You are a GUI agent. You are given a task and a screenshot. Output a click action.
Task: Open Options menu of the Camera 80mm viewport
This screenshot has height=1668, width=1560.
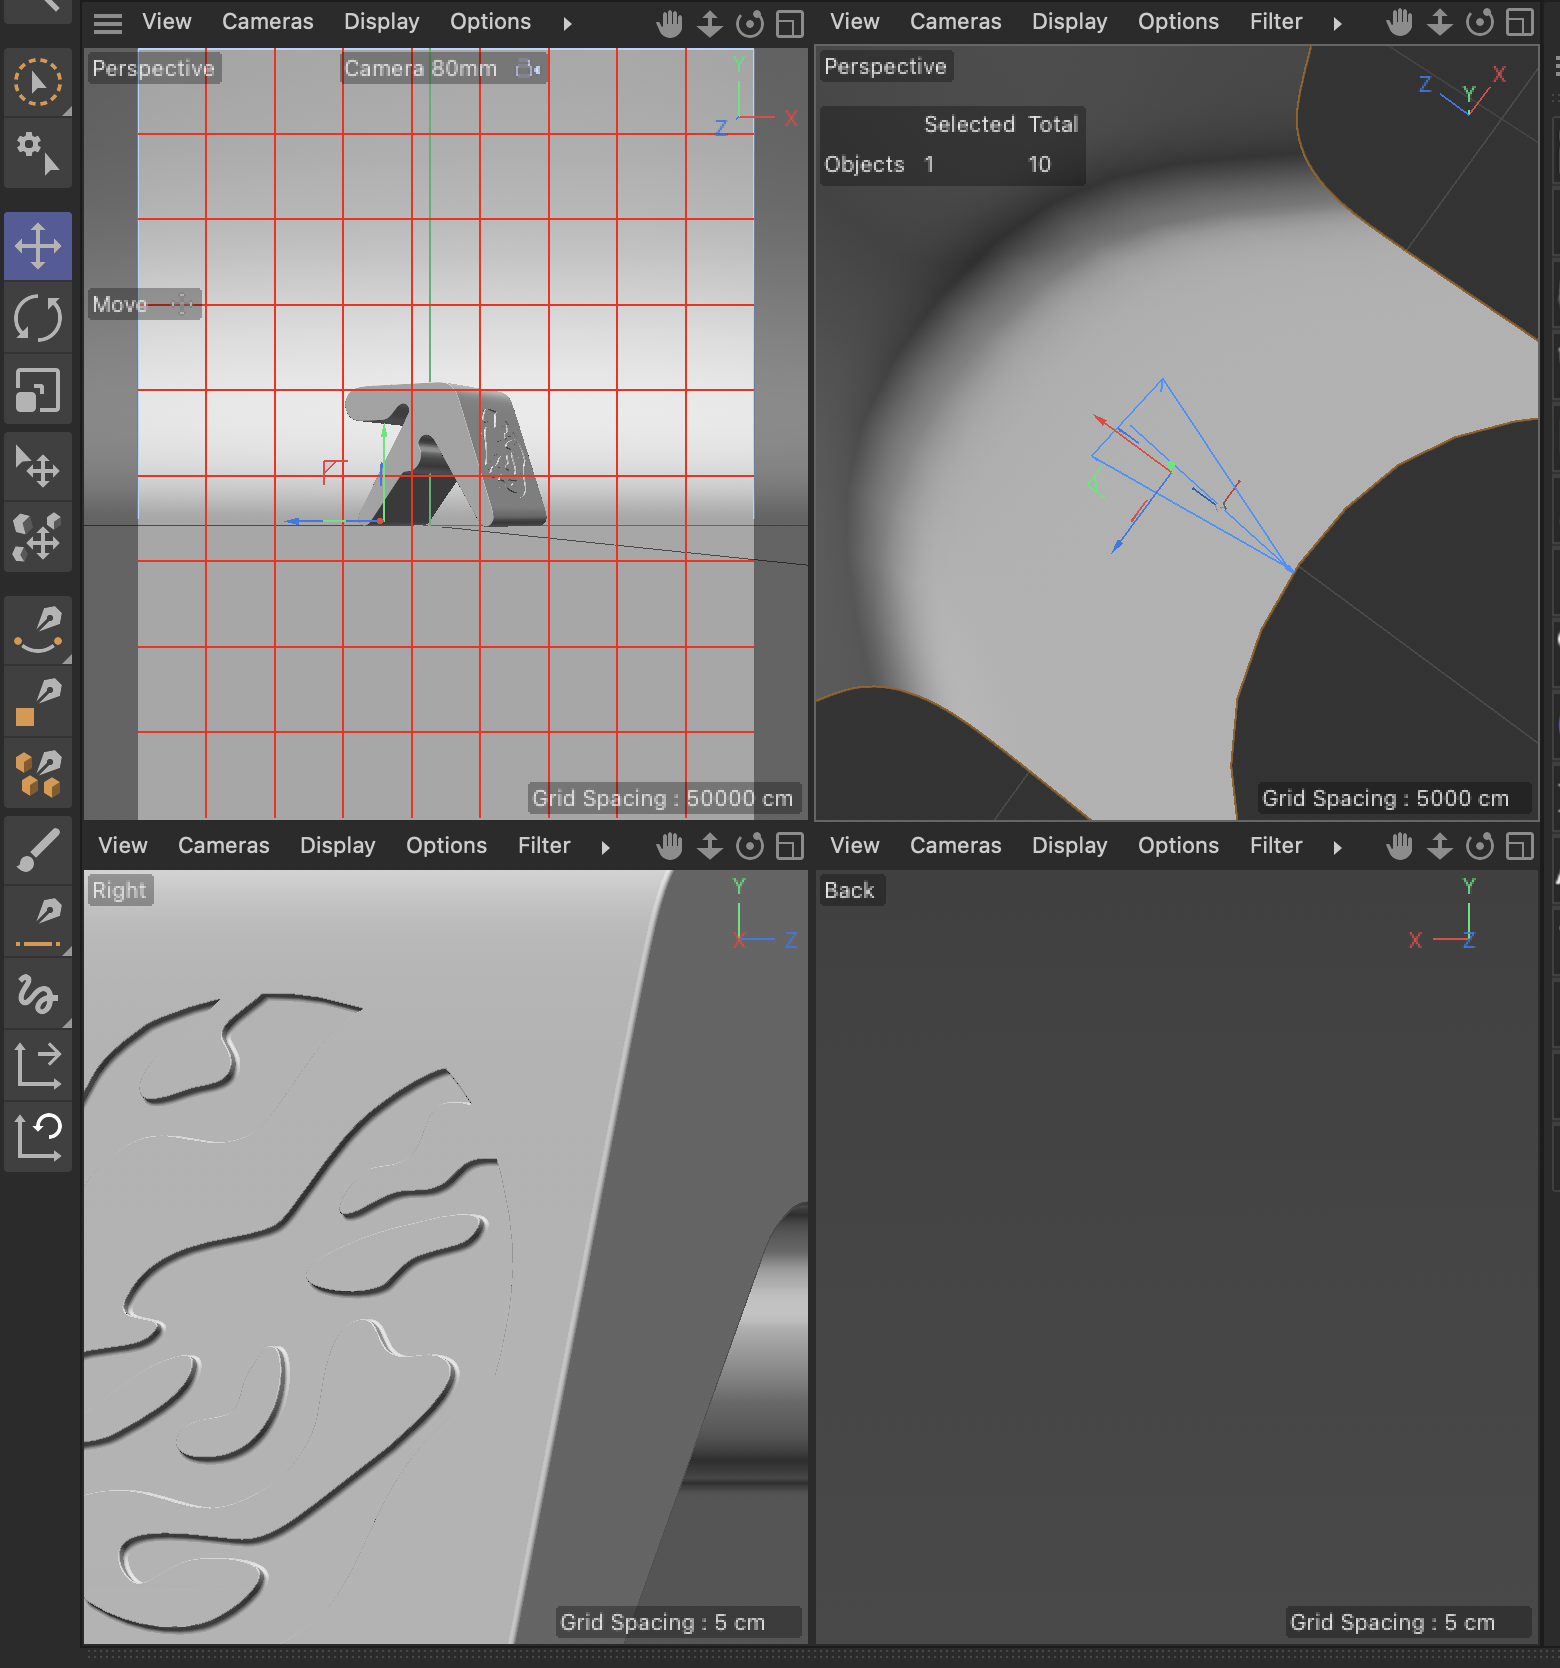click(x=490, y=21)
